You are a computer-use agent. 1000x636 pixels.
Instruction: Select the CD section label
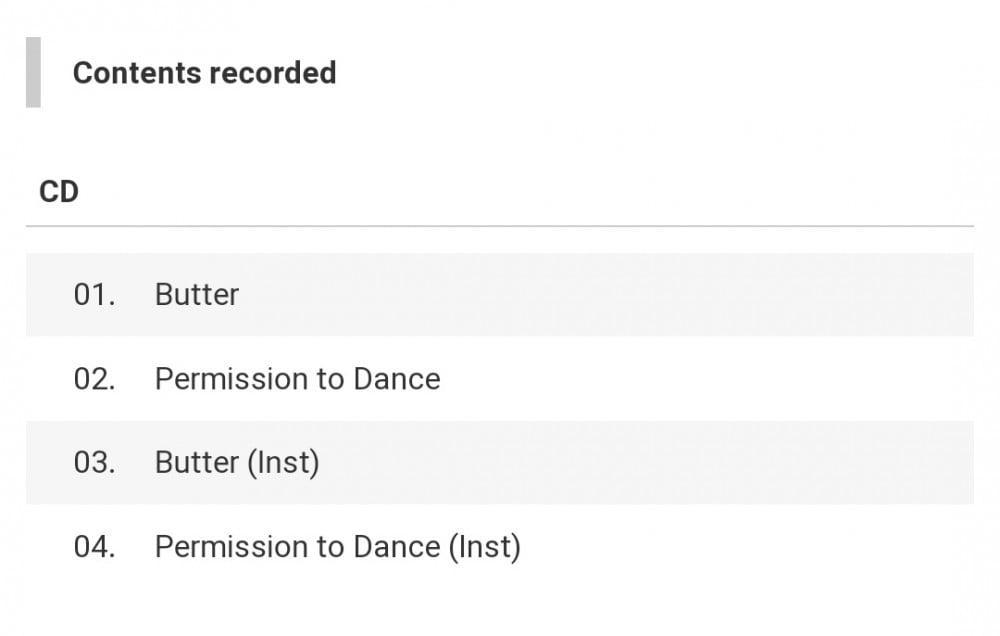(x=59, y=191)
